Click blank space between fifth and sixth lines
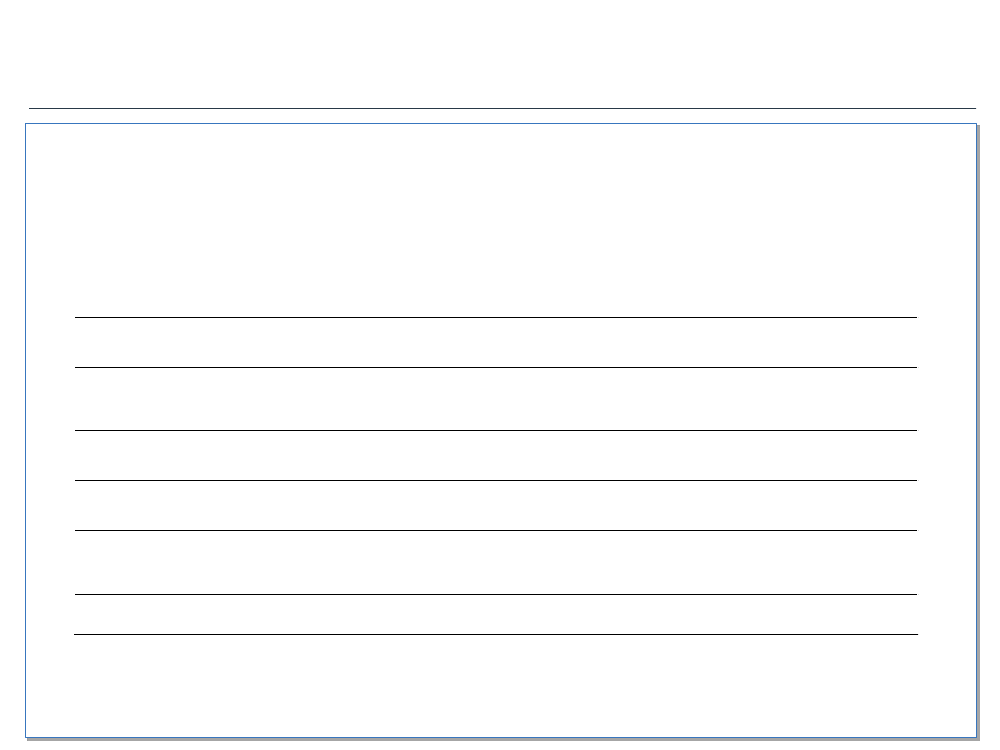 coord(496,562)
